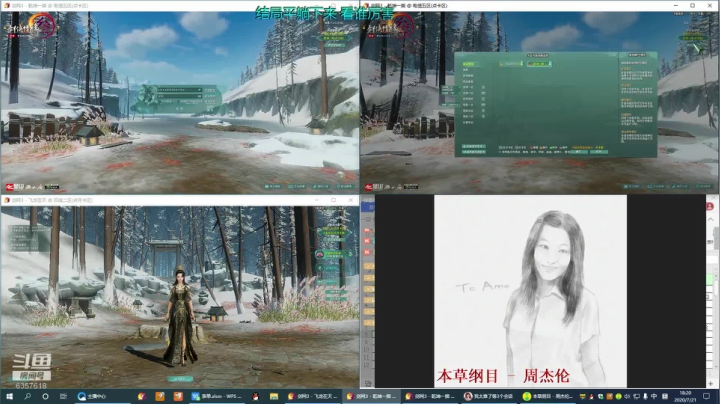The image size is (720, 404).
Task: Click the first yellow sidebar icon in WPS
Action: (368, 266)
